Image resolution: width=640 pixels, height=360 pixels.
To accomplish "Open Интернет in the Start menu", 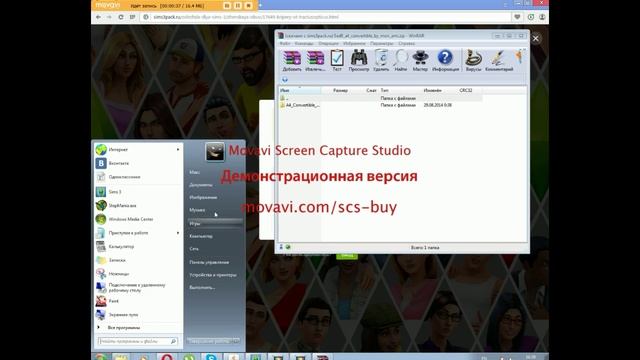I will pyautogui.click(x=138, y=149).
